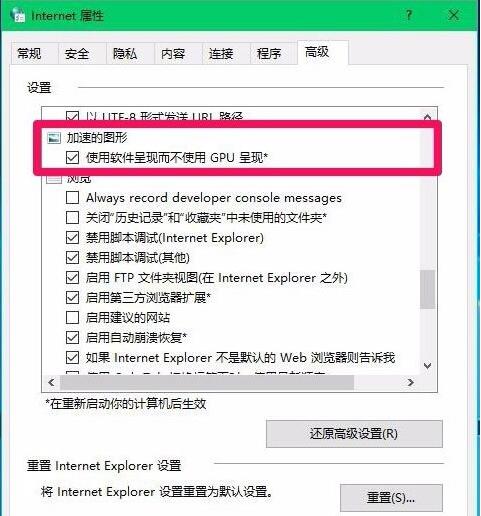Uncheck 如果 Internet Explorer 不是默认的 Web 浏览器则告诉我
This screenshot has height=516, width=481.
[72, 358]
